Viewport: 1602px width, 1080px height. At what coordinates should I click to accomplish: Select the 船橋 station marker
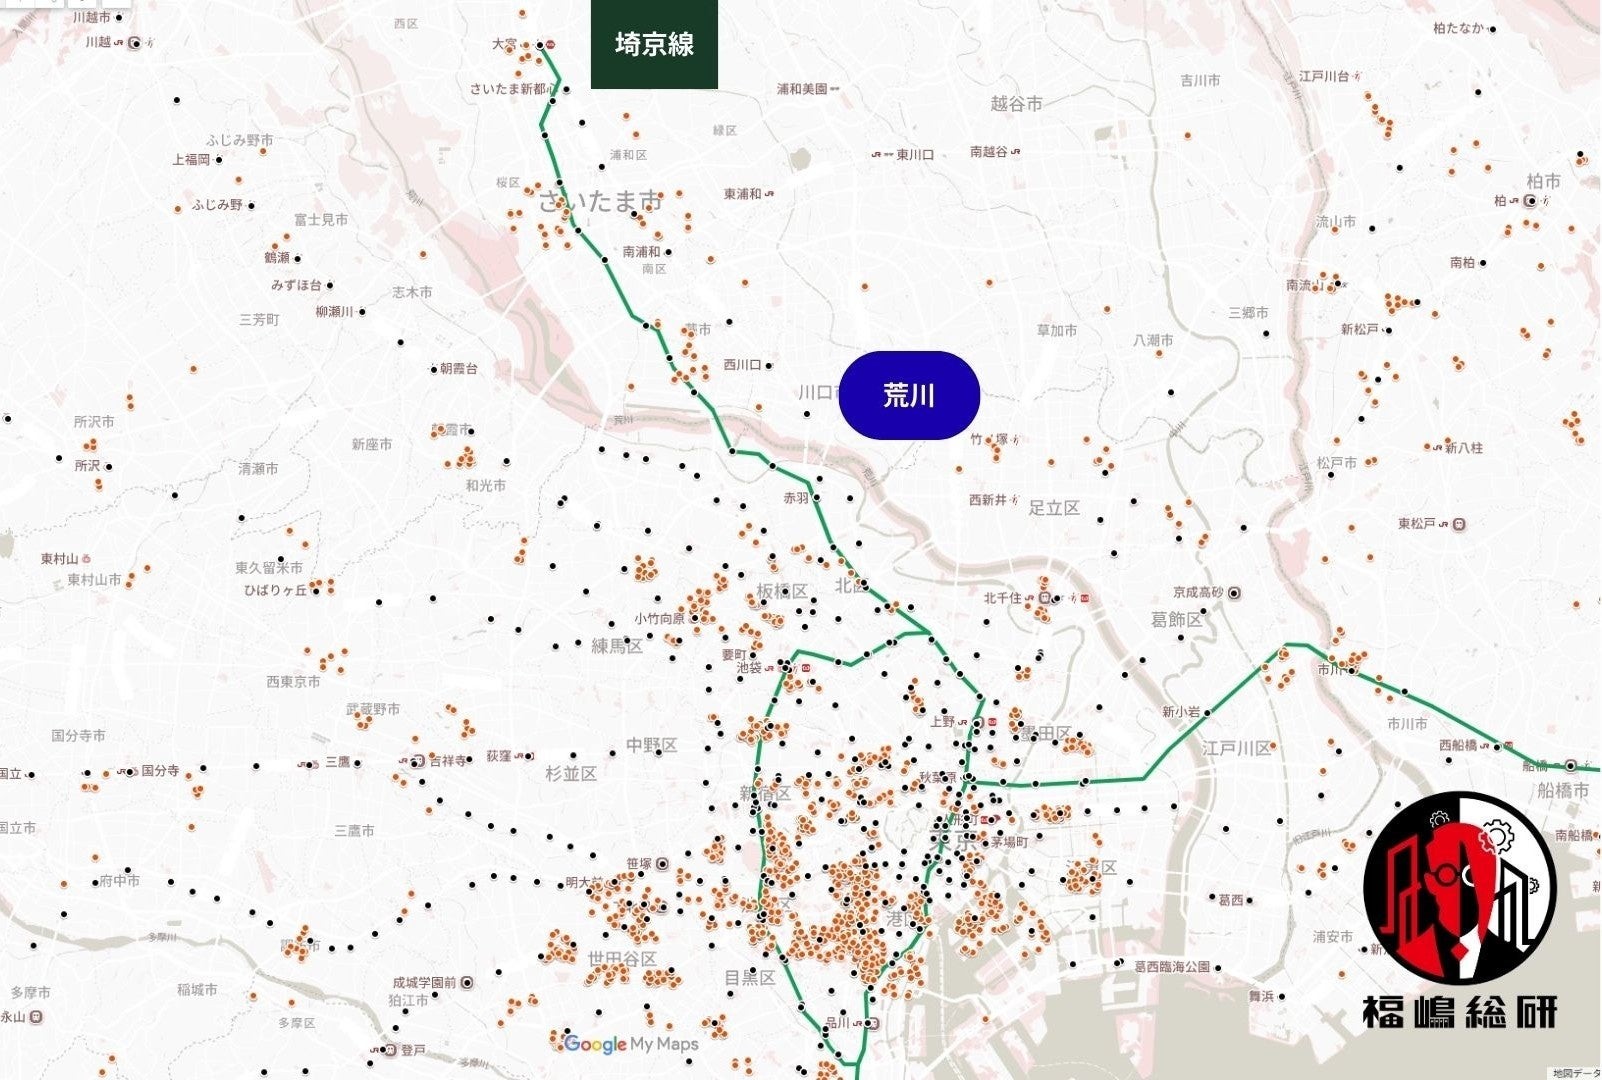(x=1570, y=766)
